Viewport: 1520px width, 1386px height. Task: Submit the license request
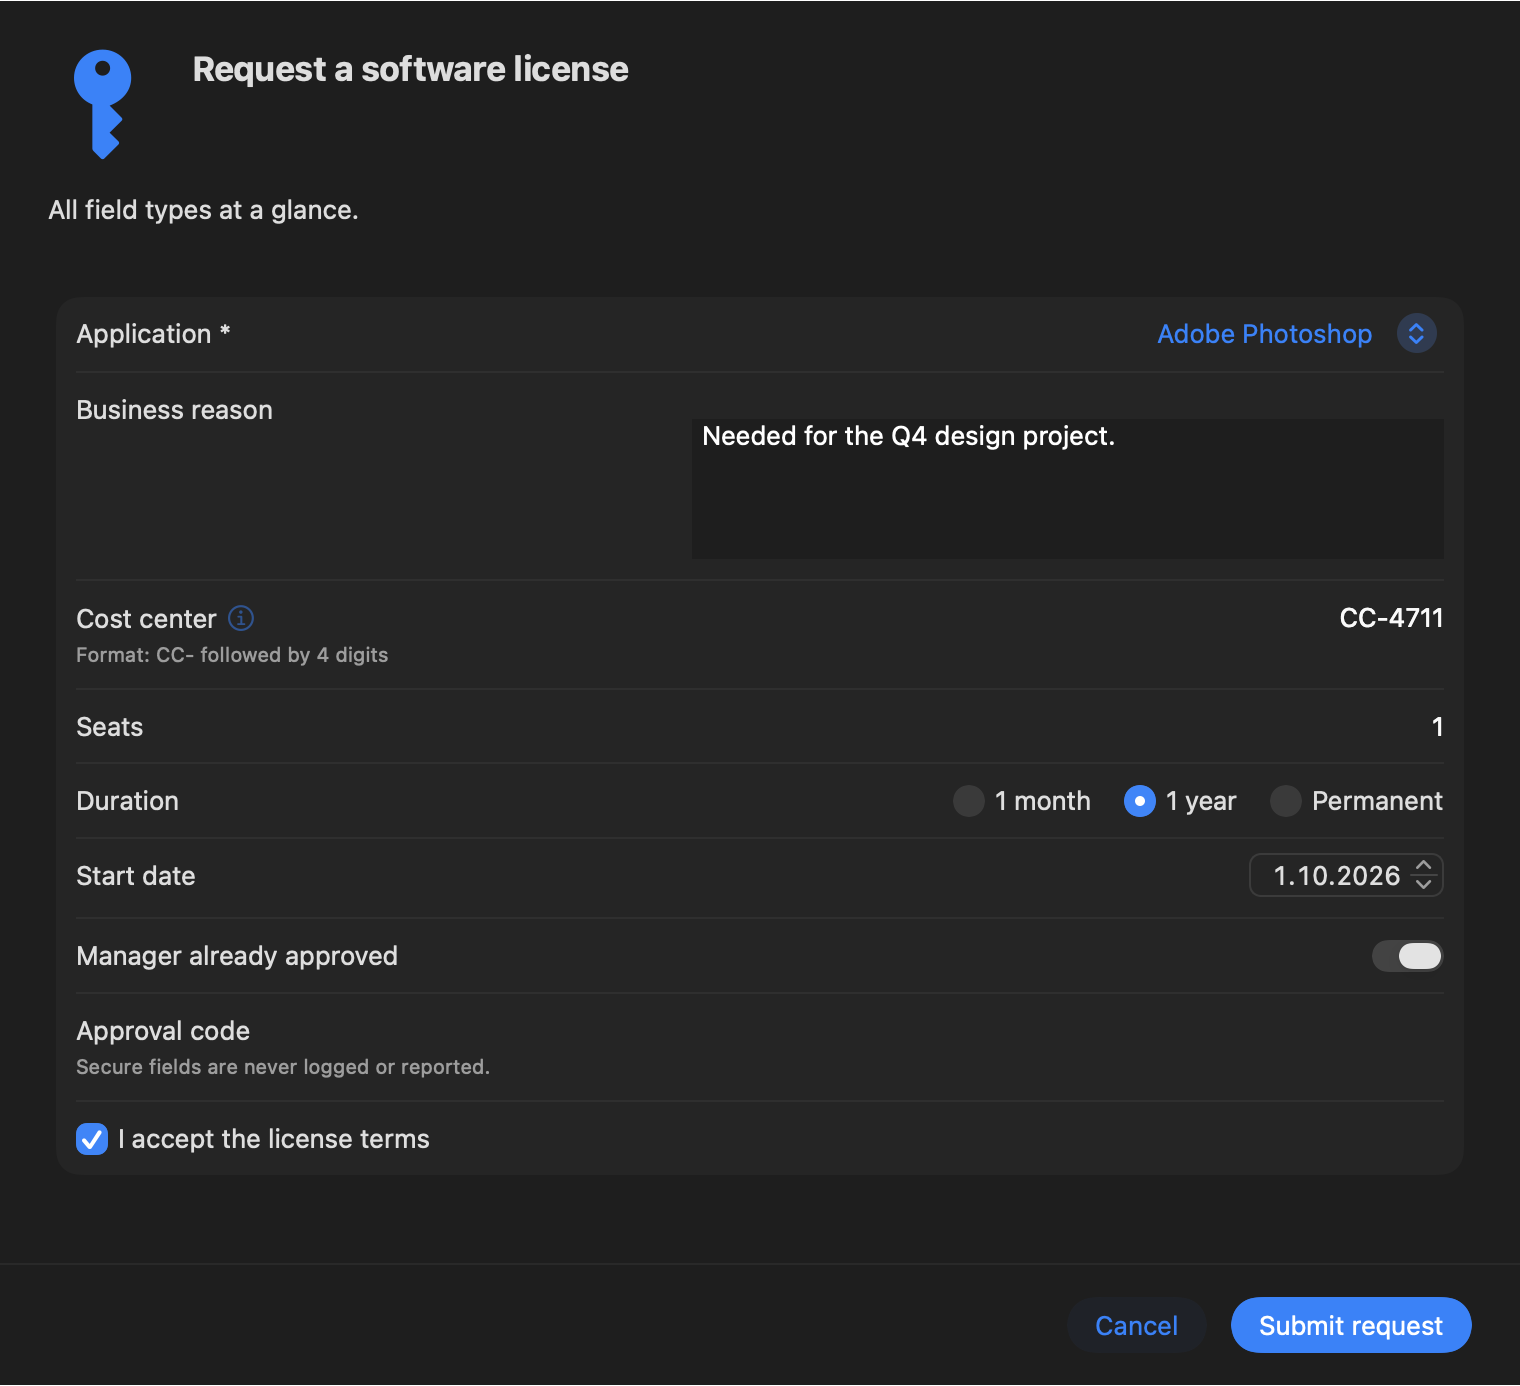tap(1351, 1325)
